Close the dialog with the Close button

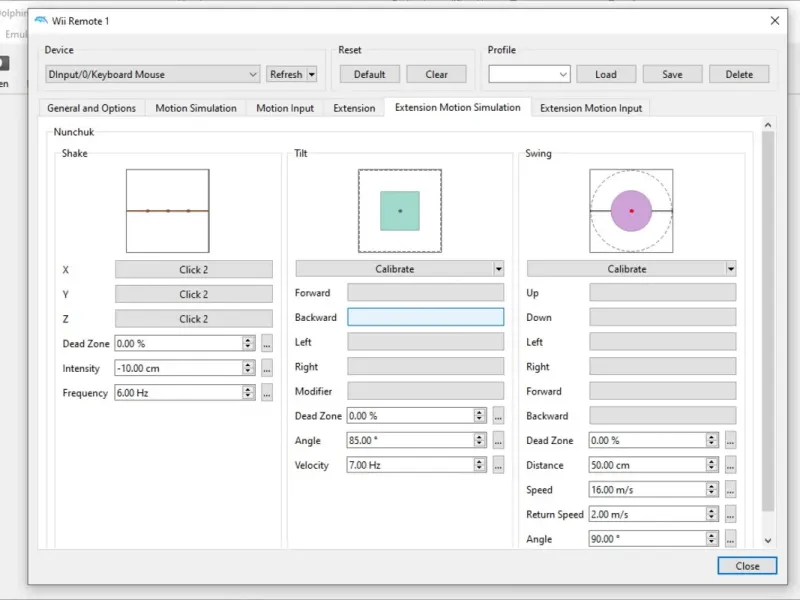(x=747, y=566)
